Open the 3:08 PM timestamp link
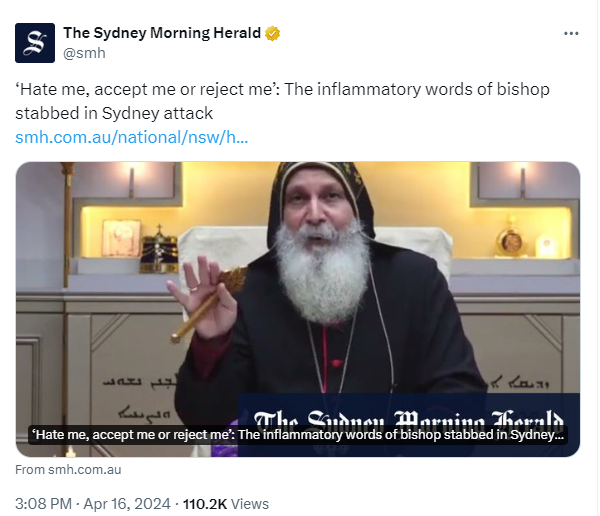Image resolution: width=600 pixels, height=516 pixels. [43, 504]
